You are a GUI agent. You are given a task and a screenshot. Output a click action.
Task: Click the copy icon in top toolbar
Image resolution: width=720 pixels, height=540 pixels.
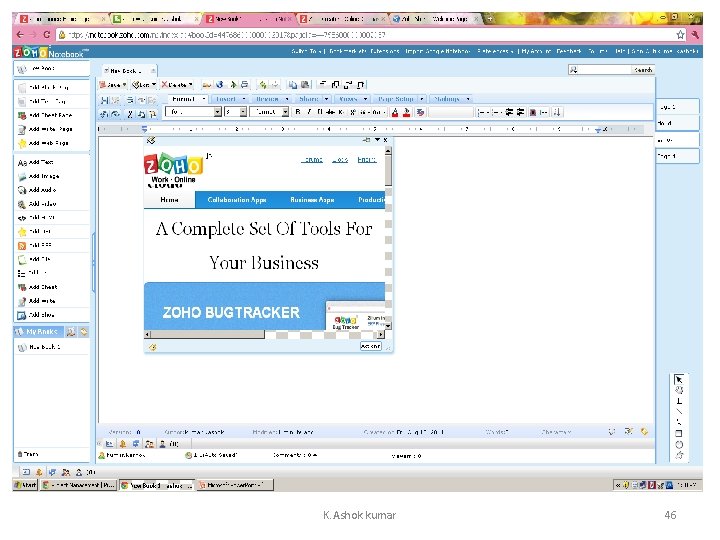(x=292, y=84)
